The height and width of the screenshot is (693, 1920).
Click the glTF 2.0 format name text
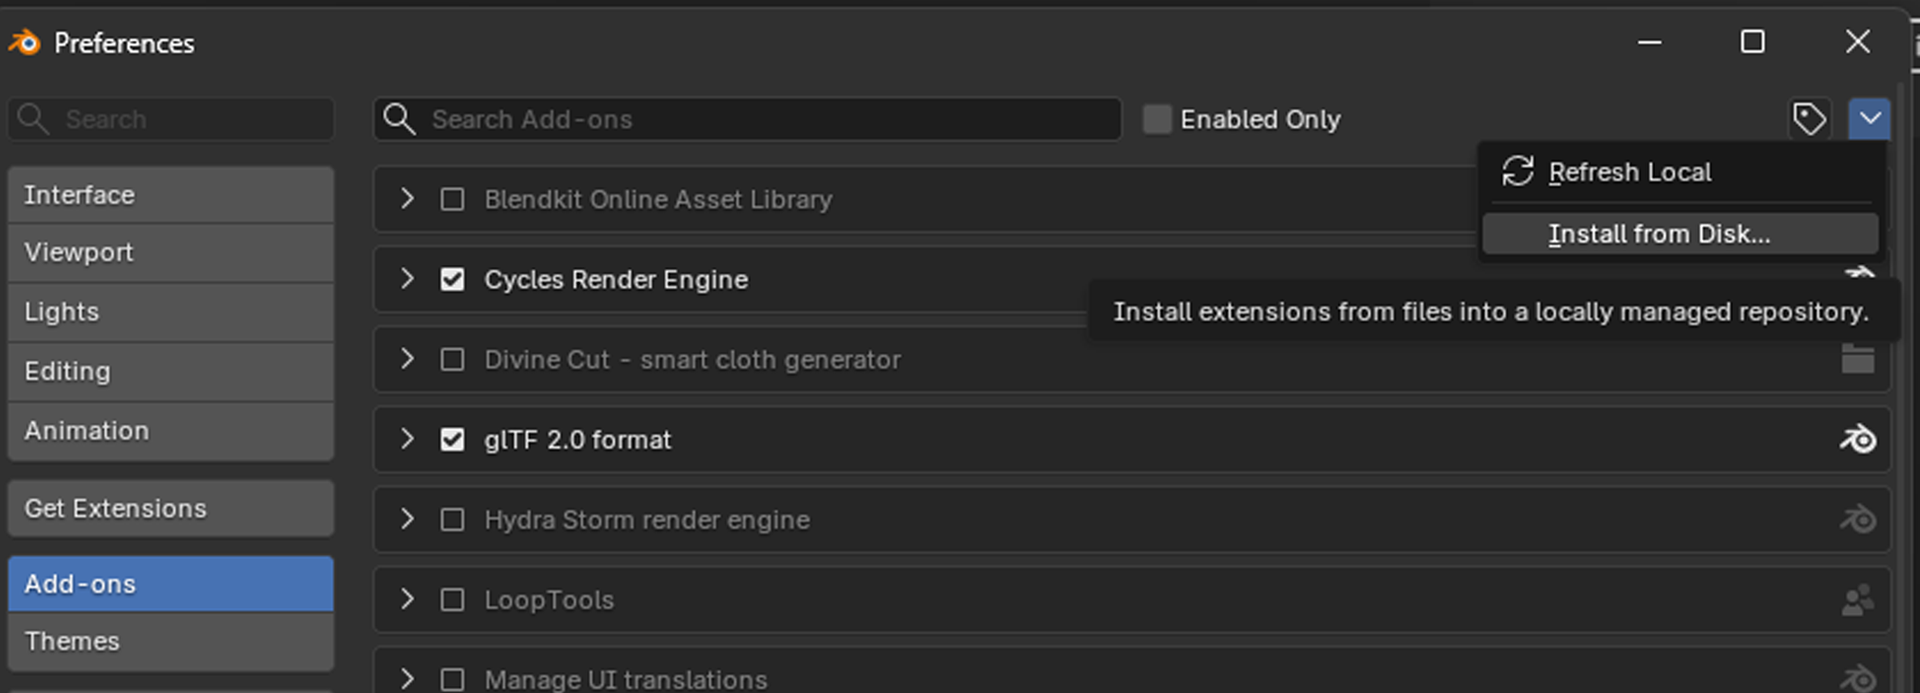[x=578, y=440]
